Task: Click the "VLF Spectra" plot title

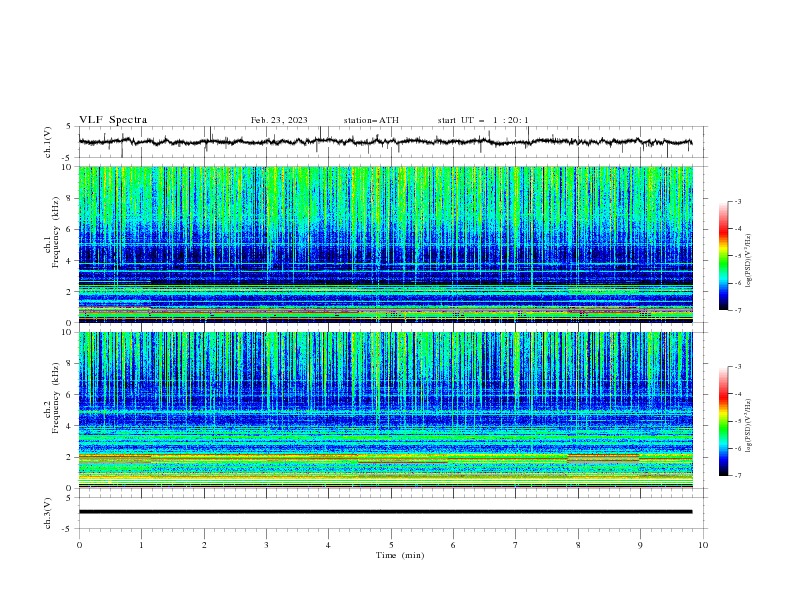Action: [113, 120]
